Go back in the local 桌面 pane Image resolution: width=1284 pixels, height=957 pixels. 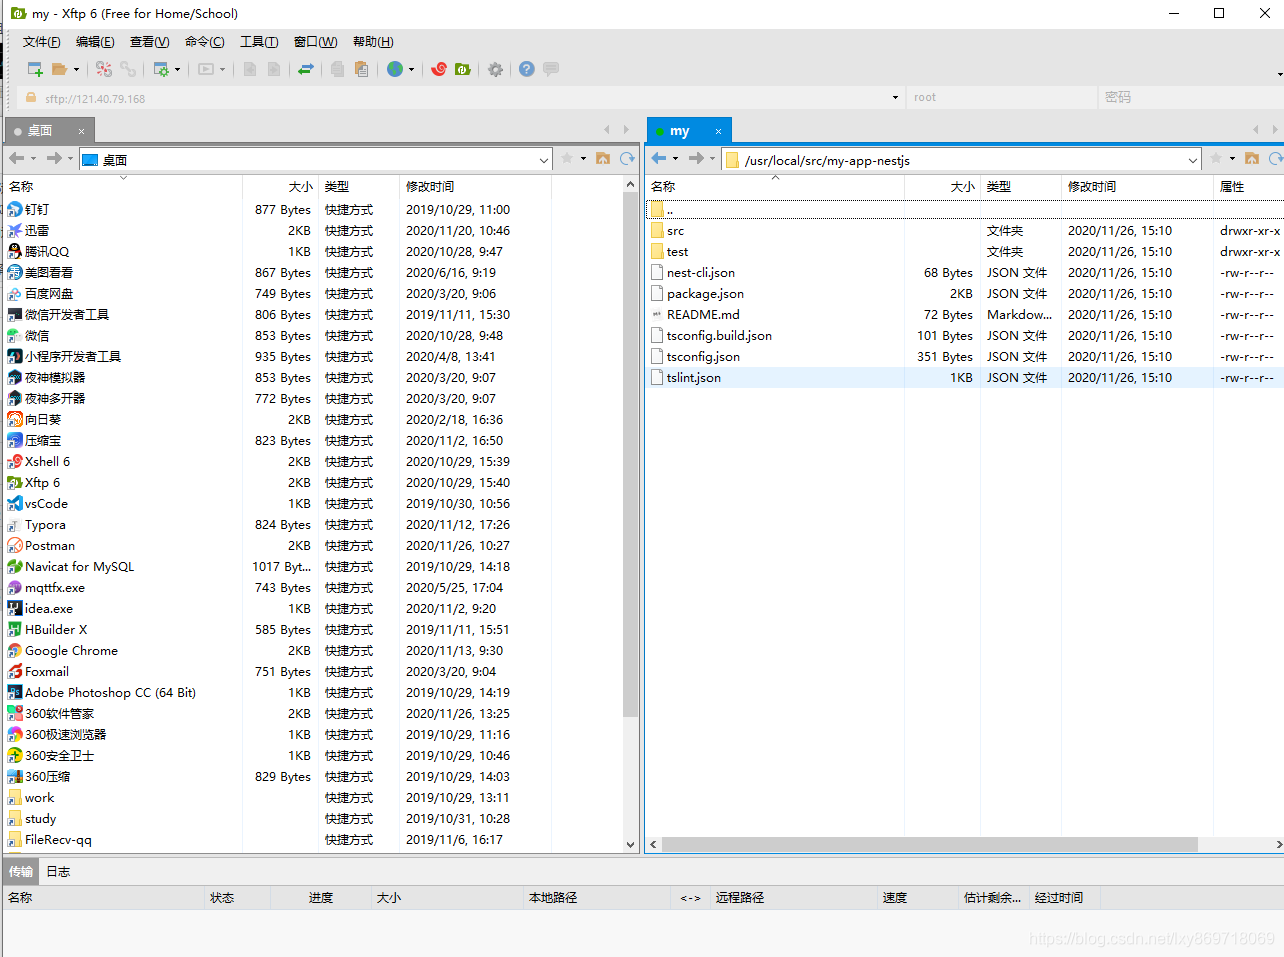16,158
